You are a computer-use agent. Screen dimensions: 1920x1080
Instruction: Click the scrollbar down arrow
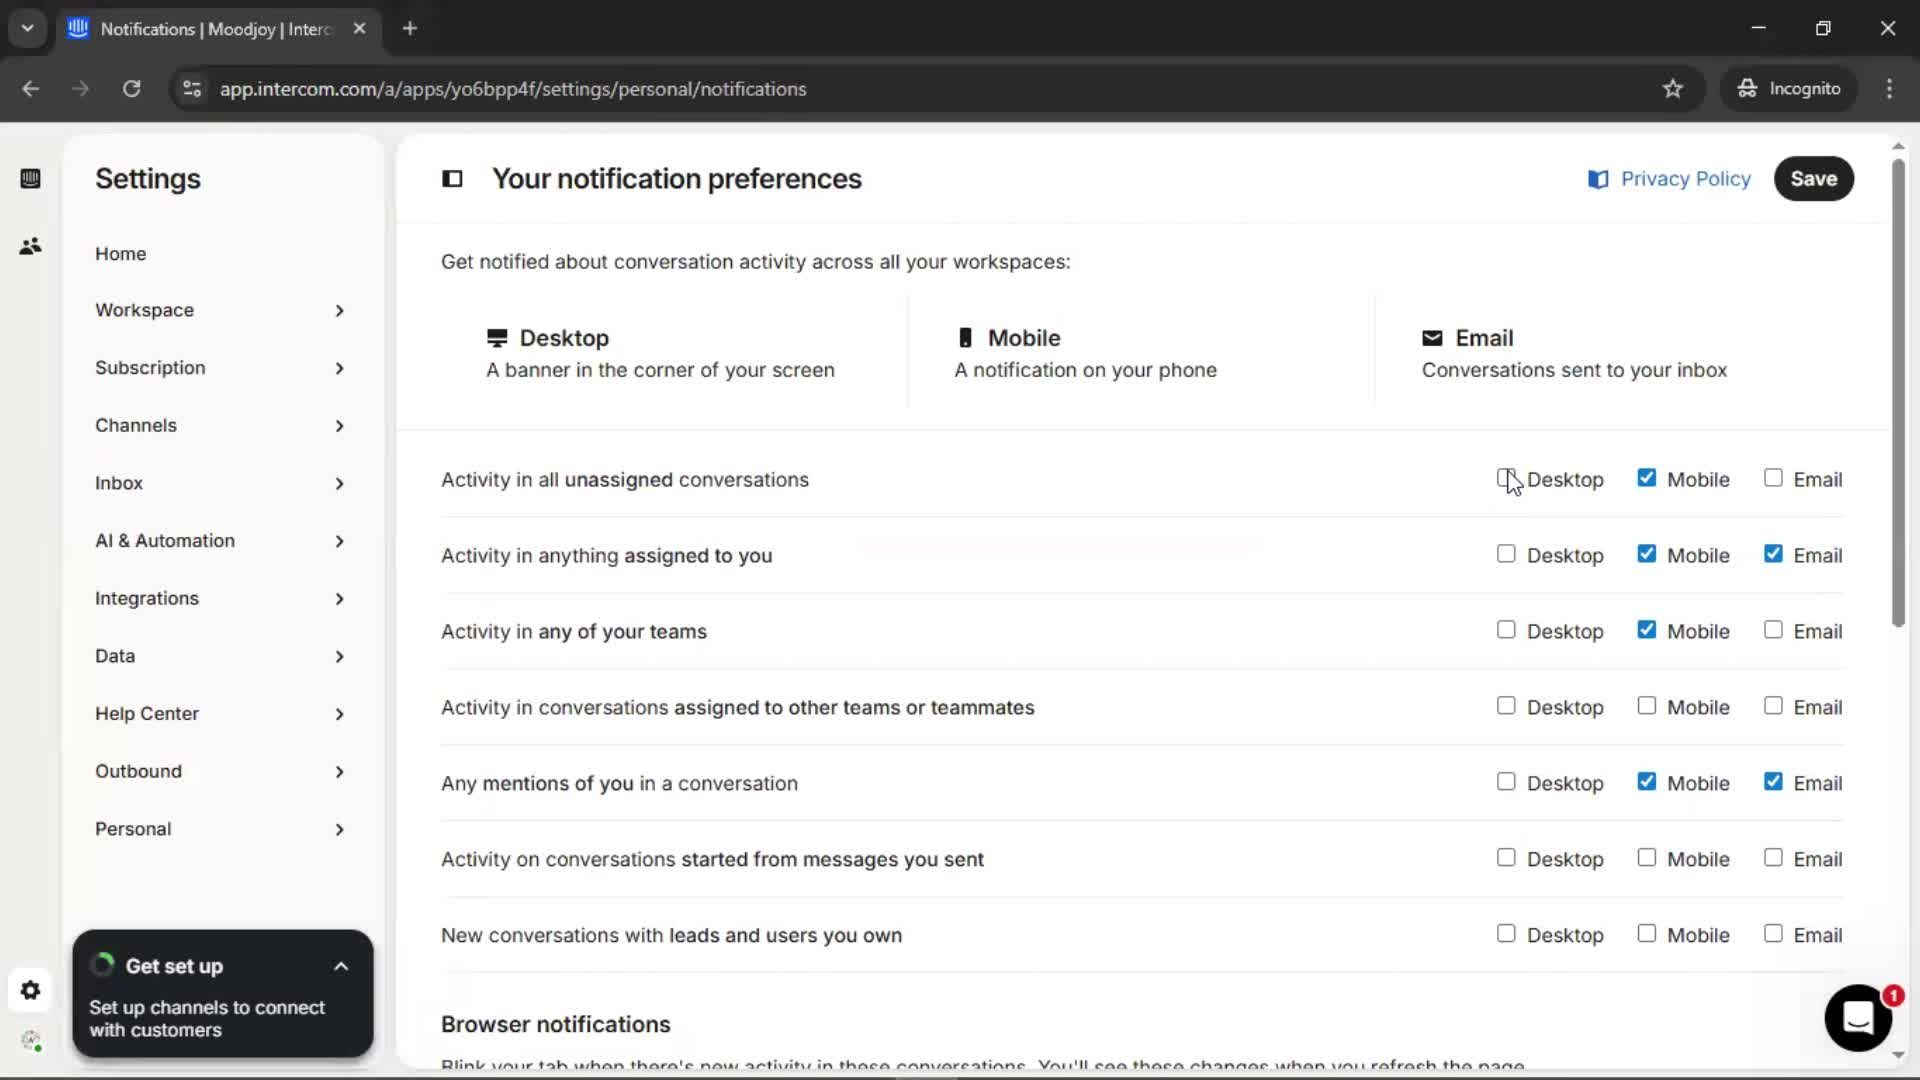pyautogui.click(x=1898, y=1054)
